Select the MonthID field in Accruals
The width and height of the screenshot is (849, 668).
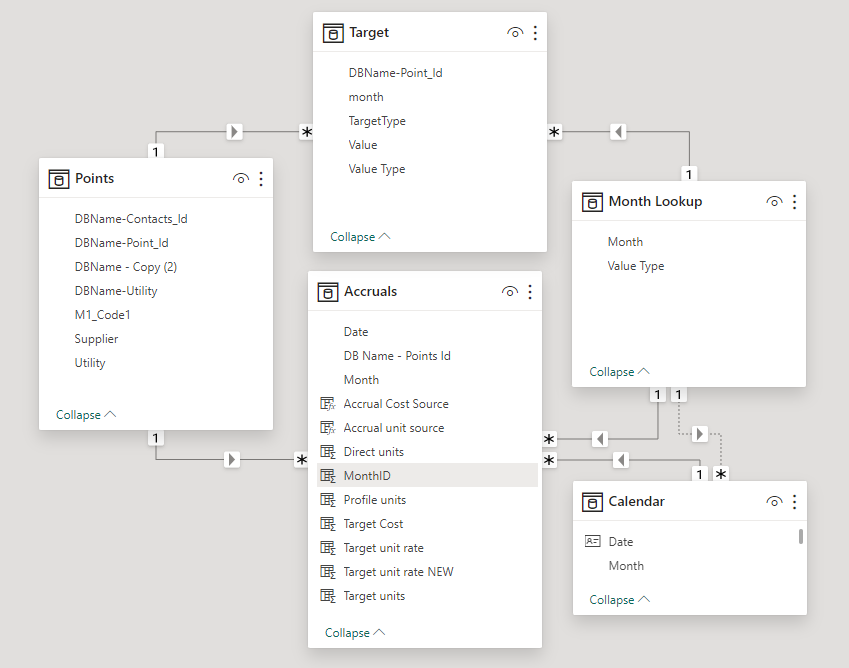point(367,476)
